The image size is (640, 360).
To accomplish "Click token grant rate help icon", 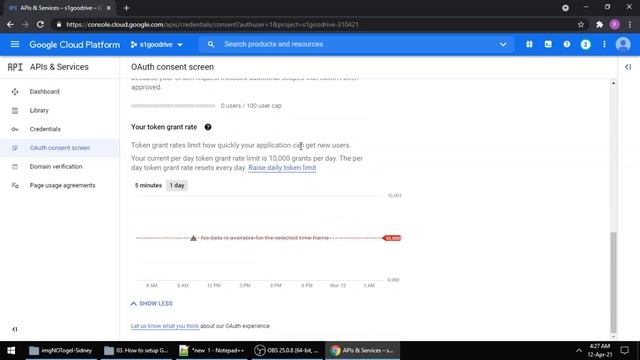I will coord(208,127).
